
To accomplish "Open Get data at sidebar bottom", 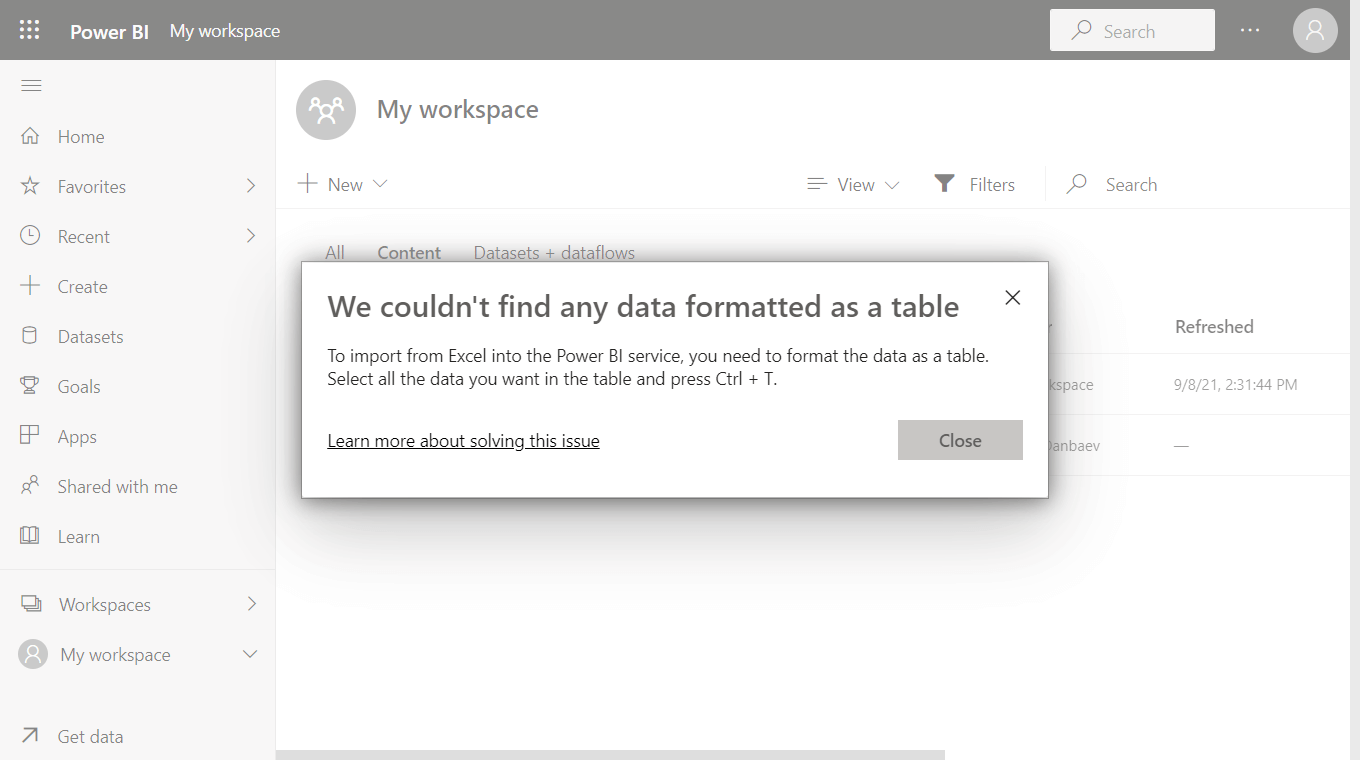I will (90, 737).
